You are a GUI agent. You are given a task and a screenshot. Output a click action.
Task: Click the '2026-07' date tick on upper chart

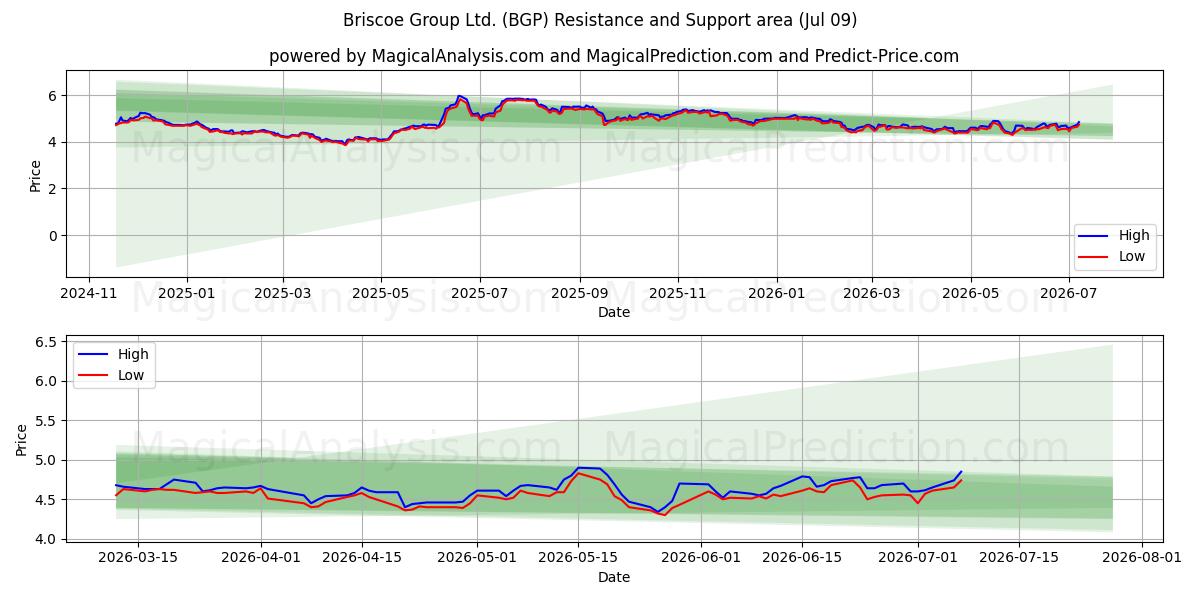click(x=1068, y=293)
